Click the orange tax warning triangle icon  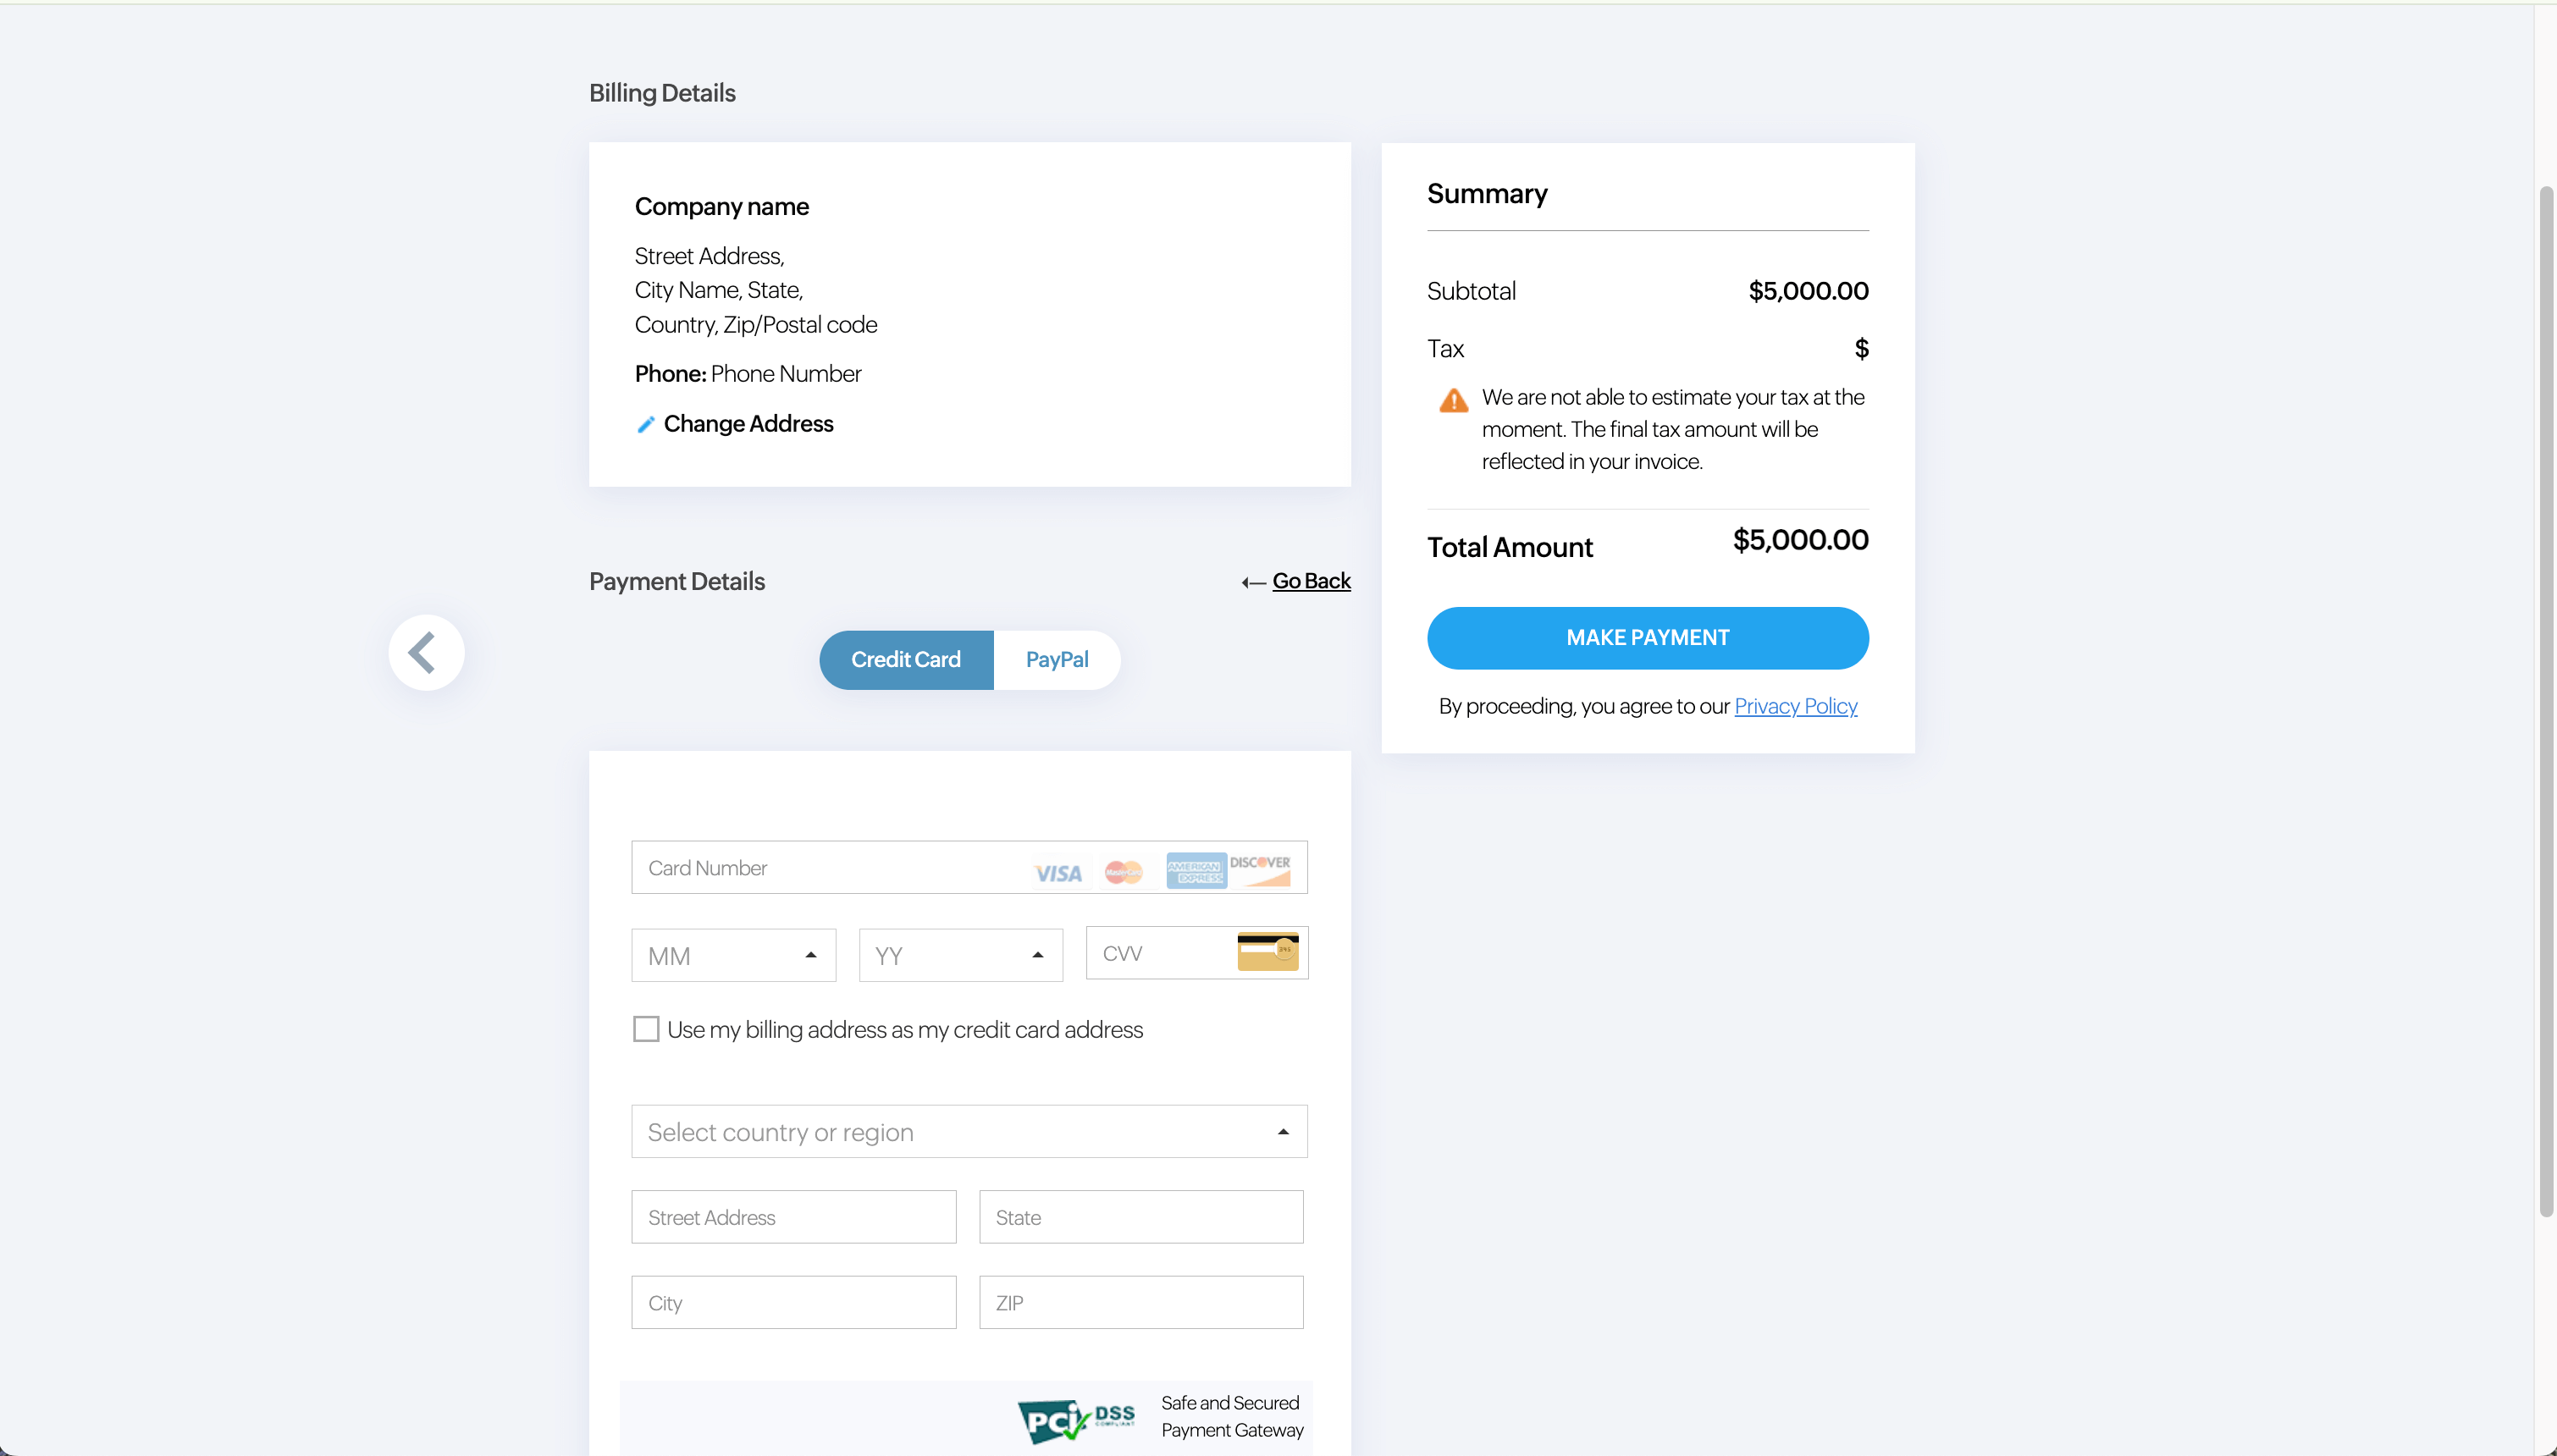coord(1453,401)
